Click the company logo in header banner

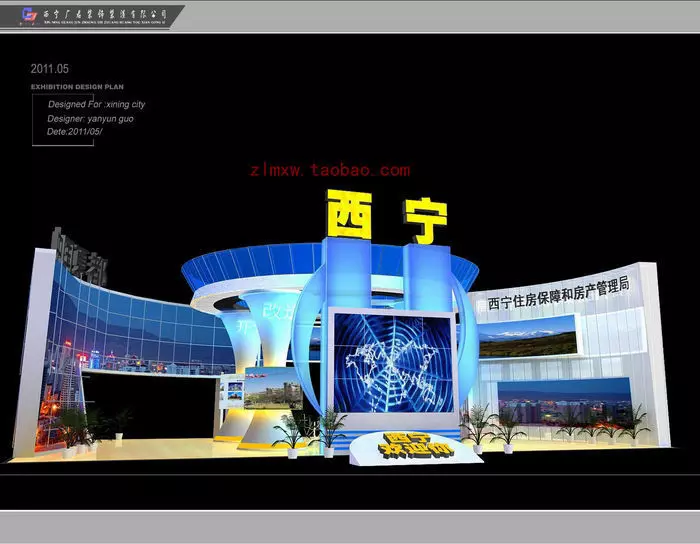[30, 16]
